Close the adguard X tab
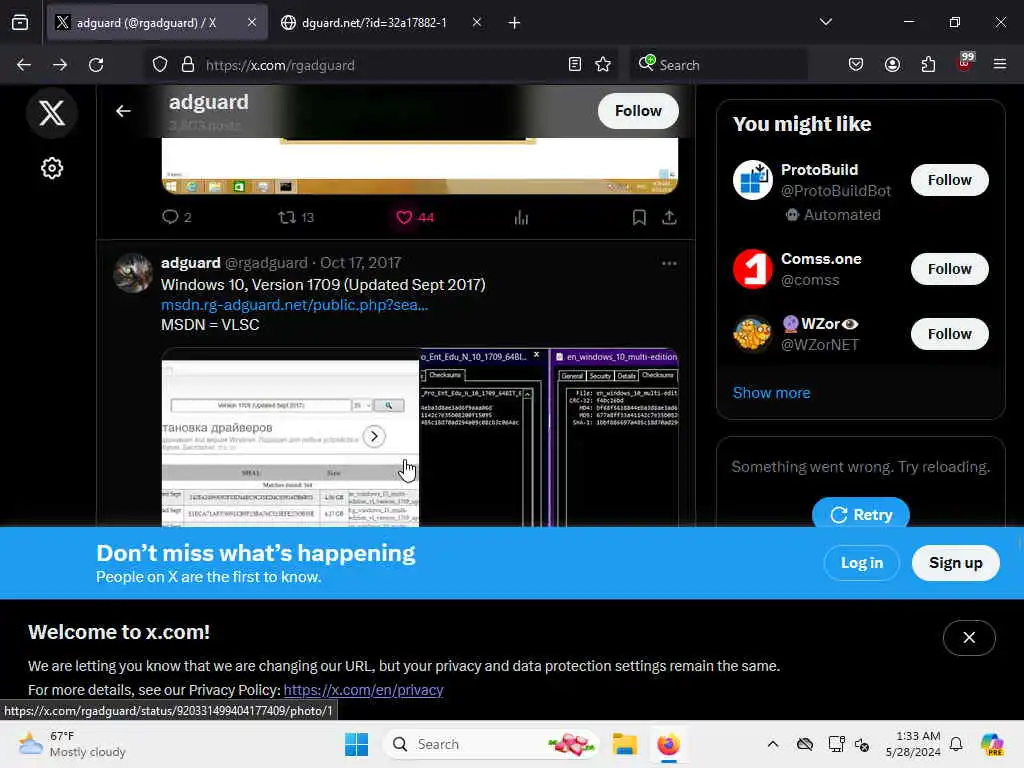Screen dimensions: 1024x768 click(252, 23)
